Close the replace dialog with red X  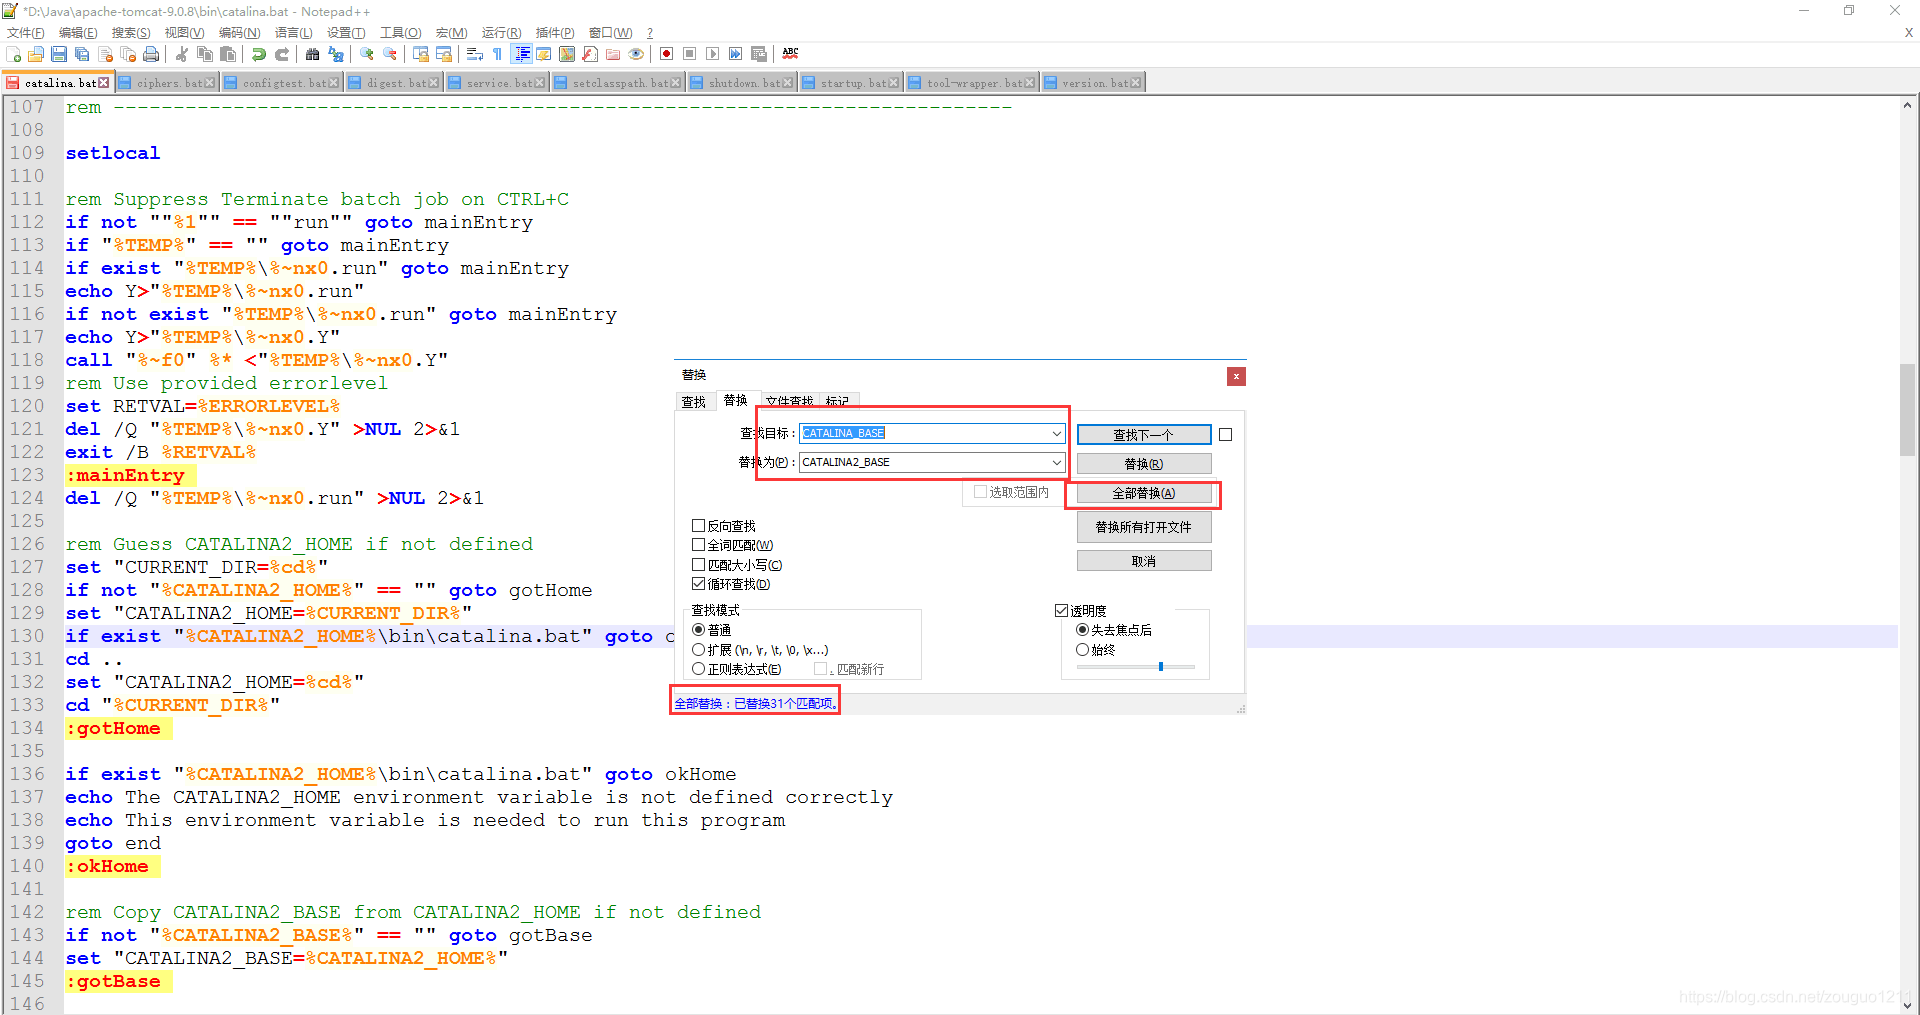click(1236, 376)
